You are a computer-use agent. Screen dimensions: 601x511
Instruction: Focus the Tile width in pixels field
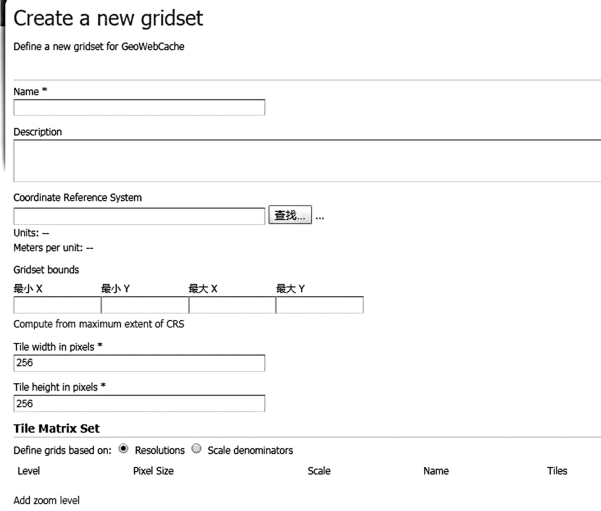[x=139, y=363]
